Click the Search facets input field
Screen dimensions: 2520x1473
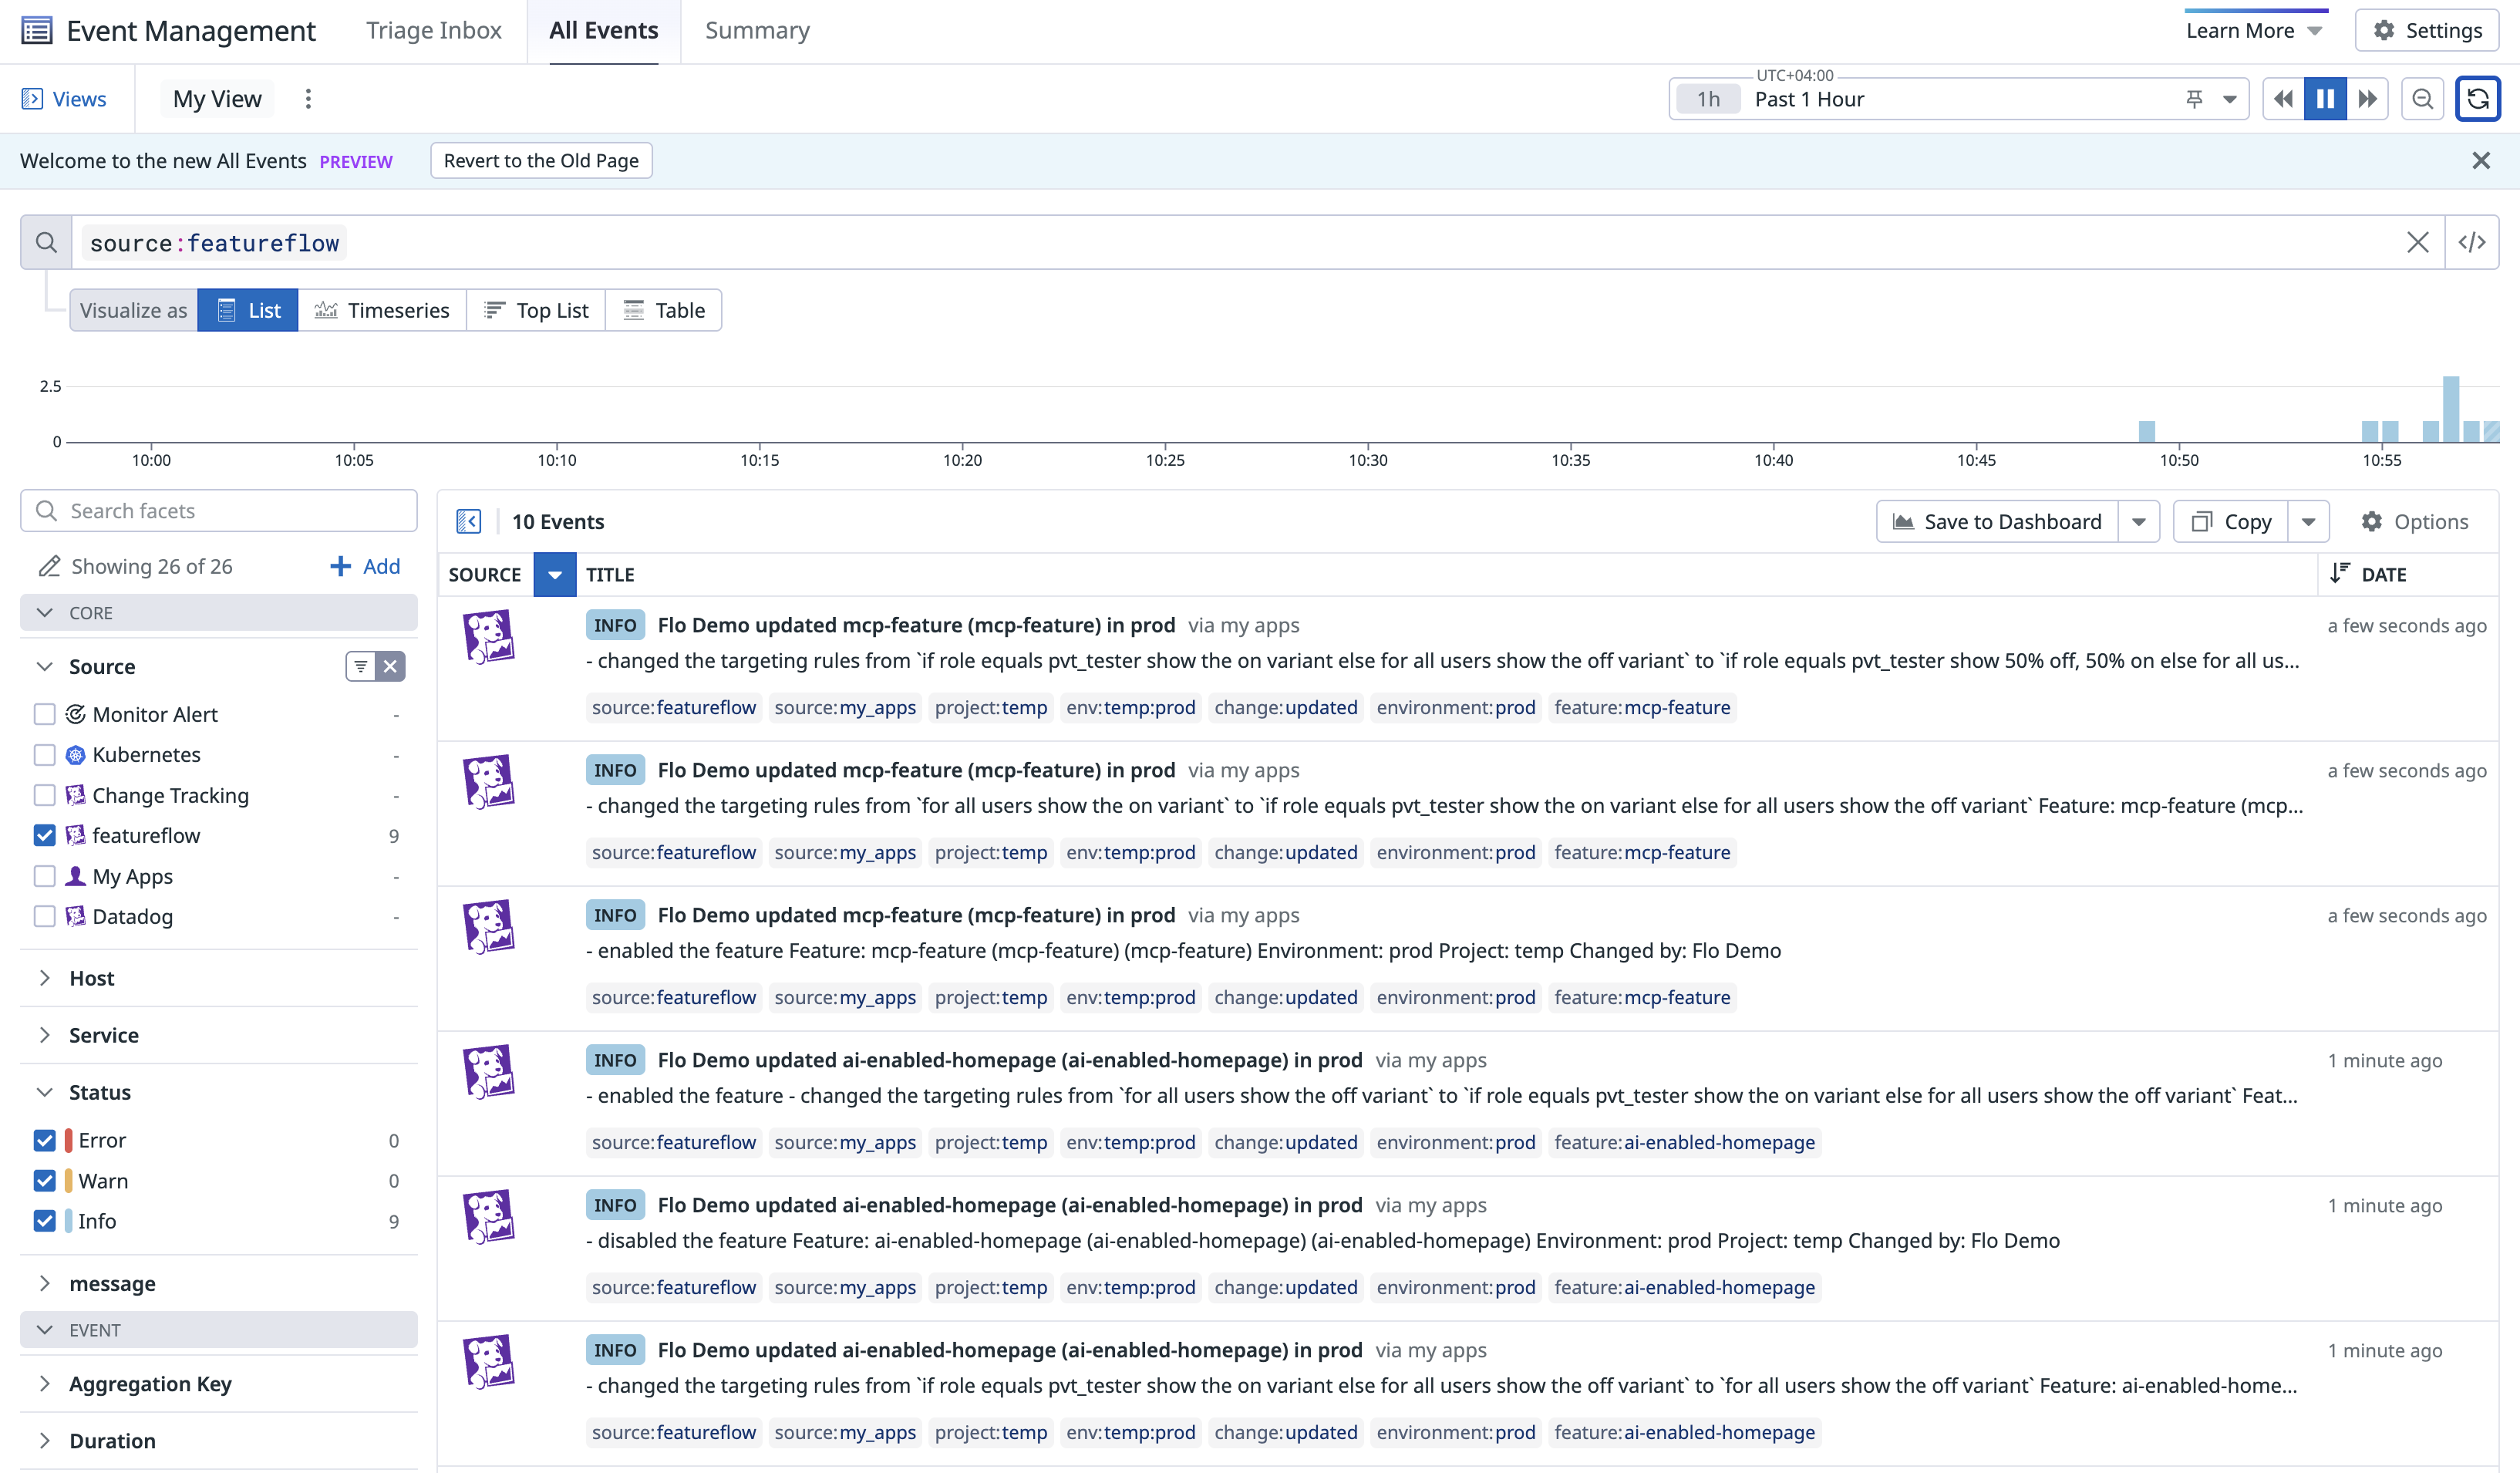point(219,510)
